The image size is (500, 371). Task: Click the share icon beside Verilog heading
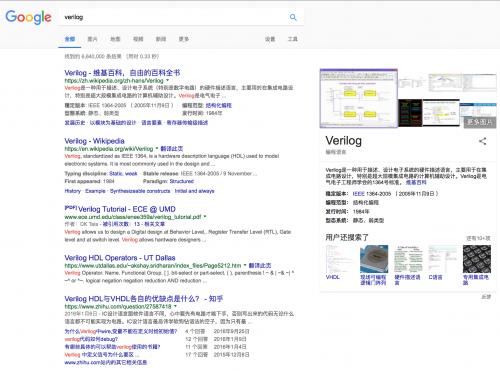pyautogui.click(x=482, y=141)
